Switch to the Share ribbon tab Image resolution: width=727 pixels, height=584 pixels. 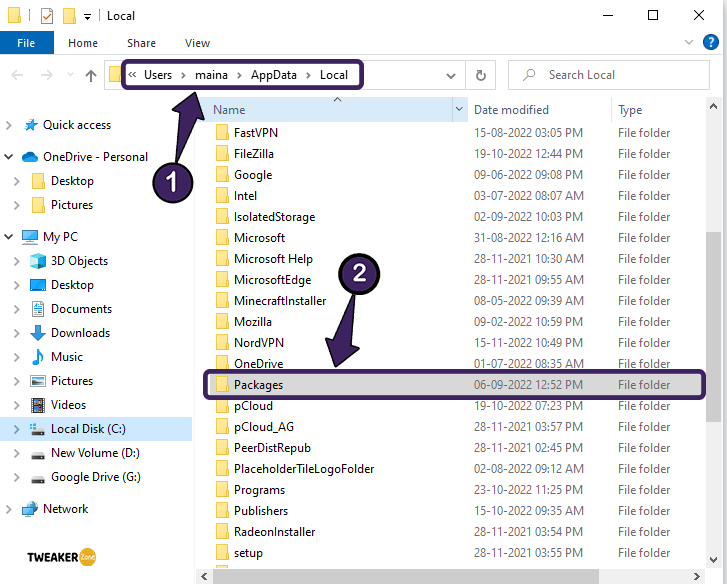[141, 43]
